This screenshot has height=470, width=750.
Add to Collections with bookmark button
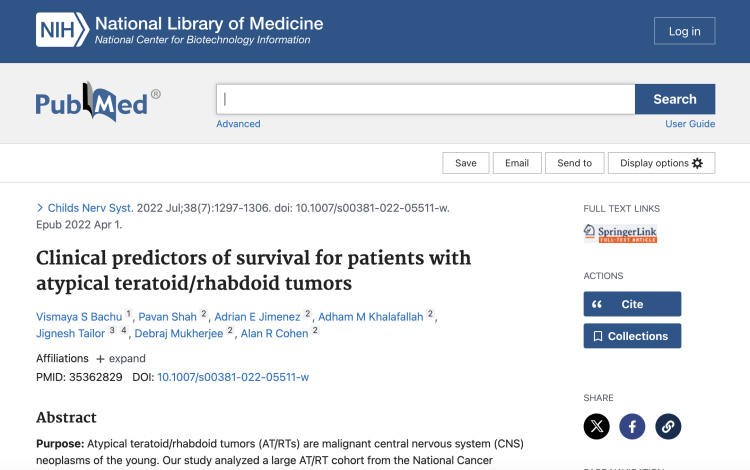(x=632, y=336)
